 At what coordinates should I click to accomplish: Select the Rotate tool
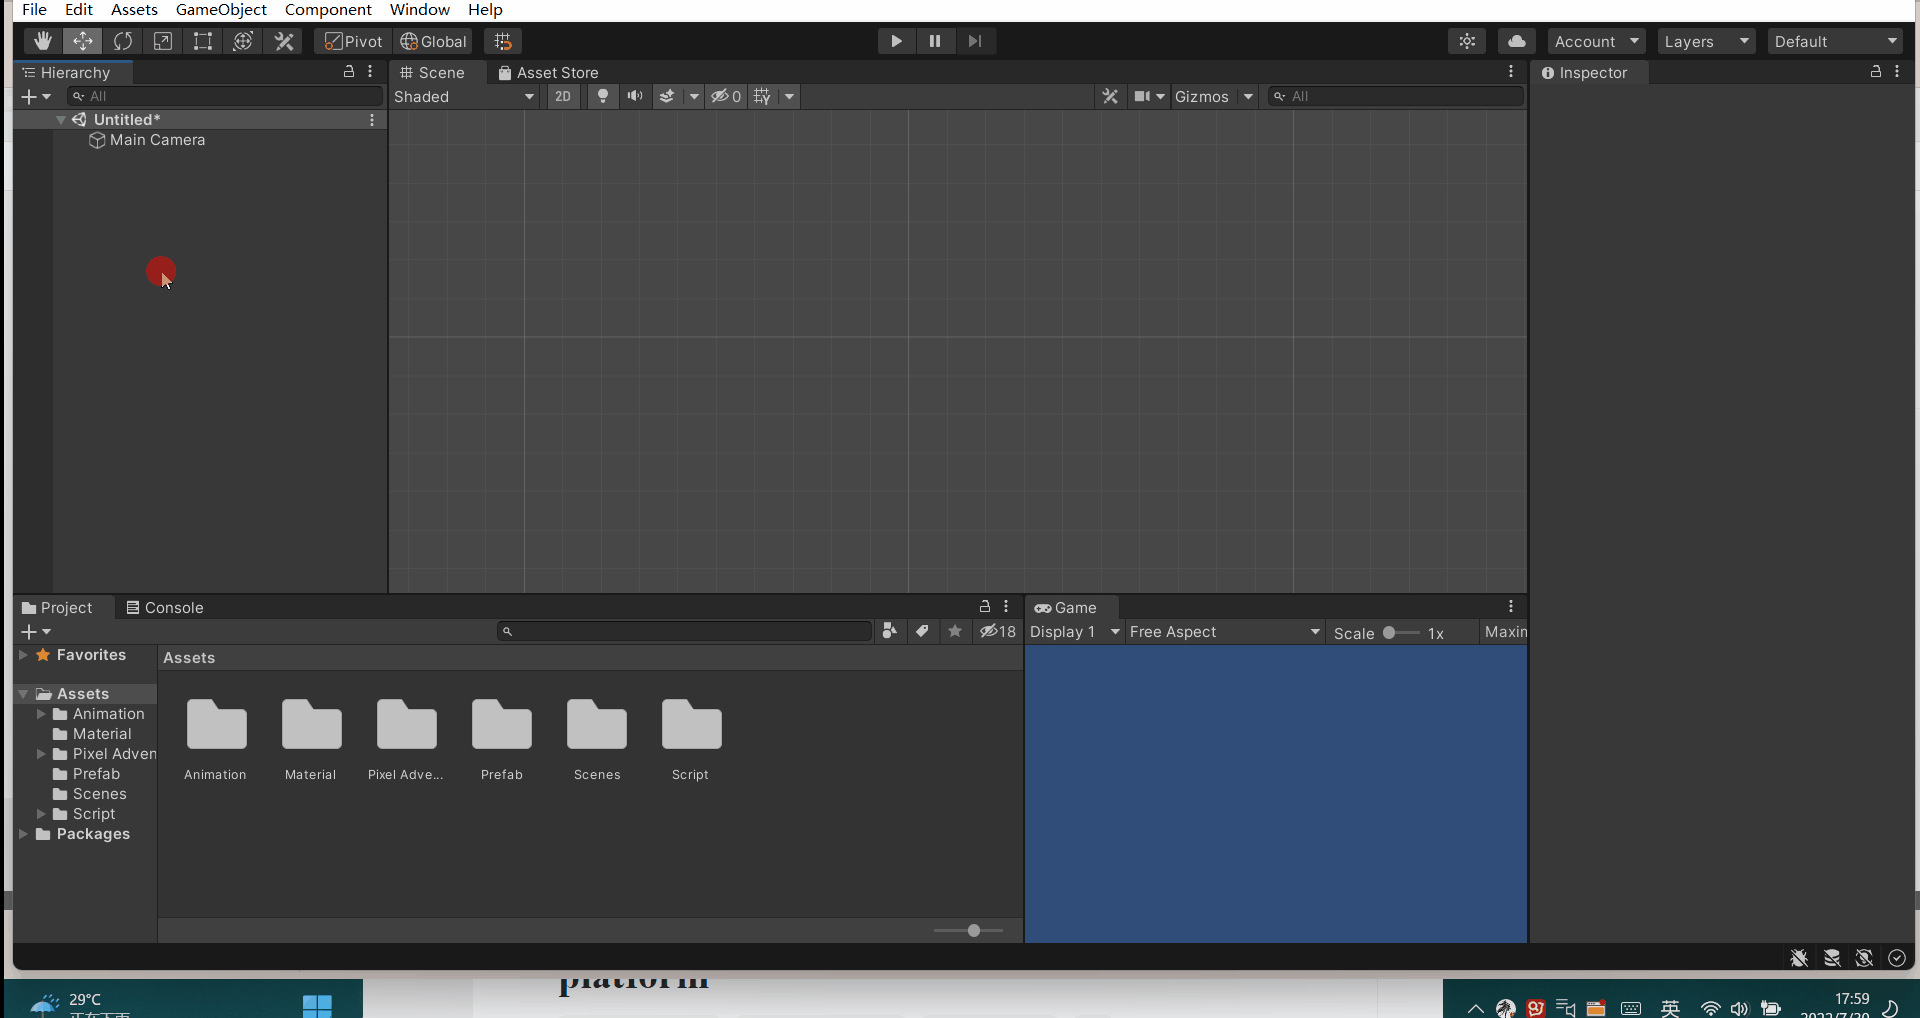pyautogui.click(x=122, y=41)
